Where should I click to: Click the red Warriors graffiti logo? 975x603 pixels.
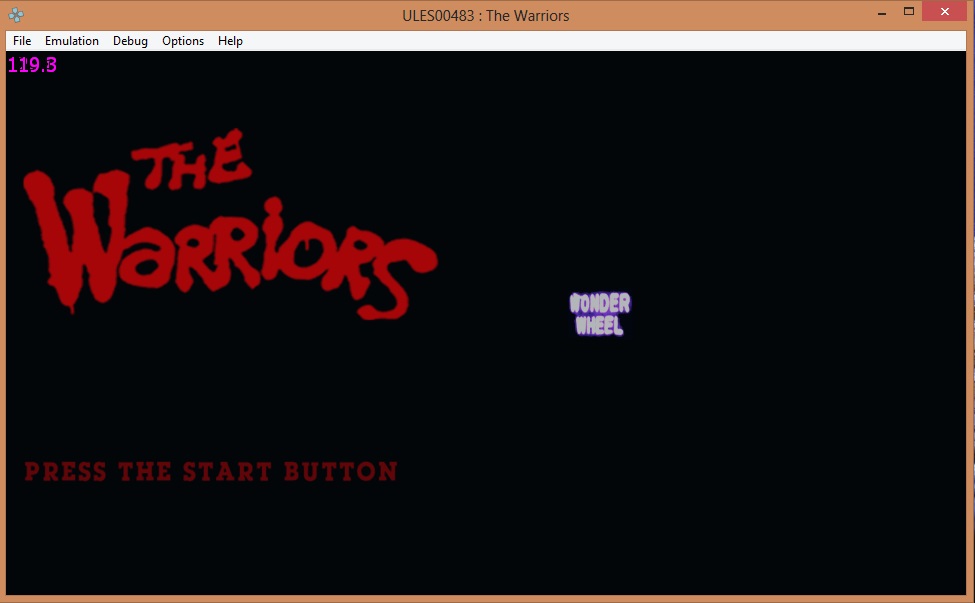(228, 240)
